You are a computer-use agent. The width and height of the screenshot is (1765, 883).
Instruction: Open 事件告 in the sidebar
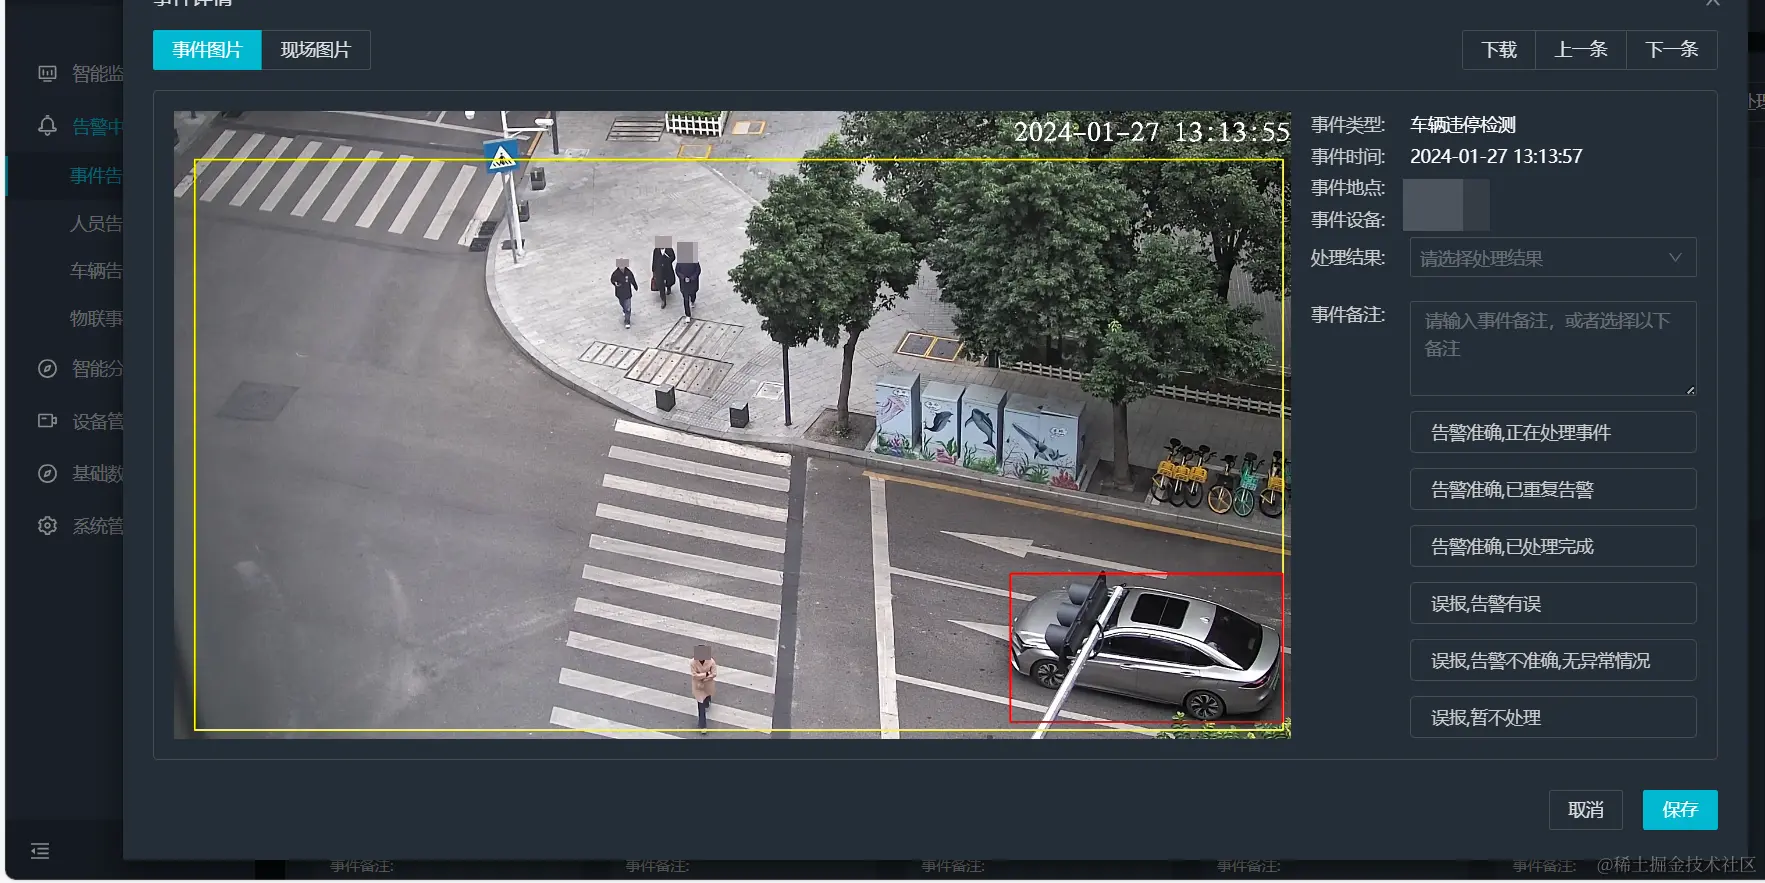(x=95, y=176)
